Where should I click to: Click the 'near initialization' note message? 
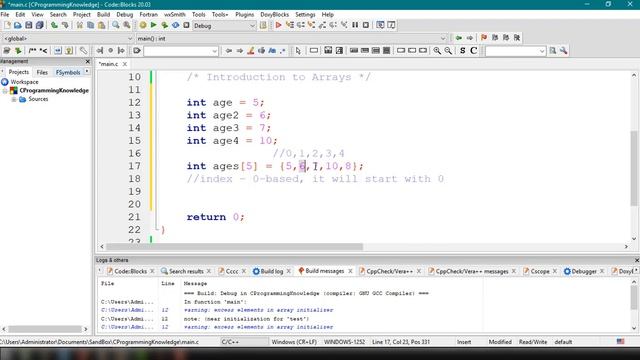tap(247, 319)
